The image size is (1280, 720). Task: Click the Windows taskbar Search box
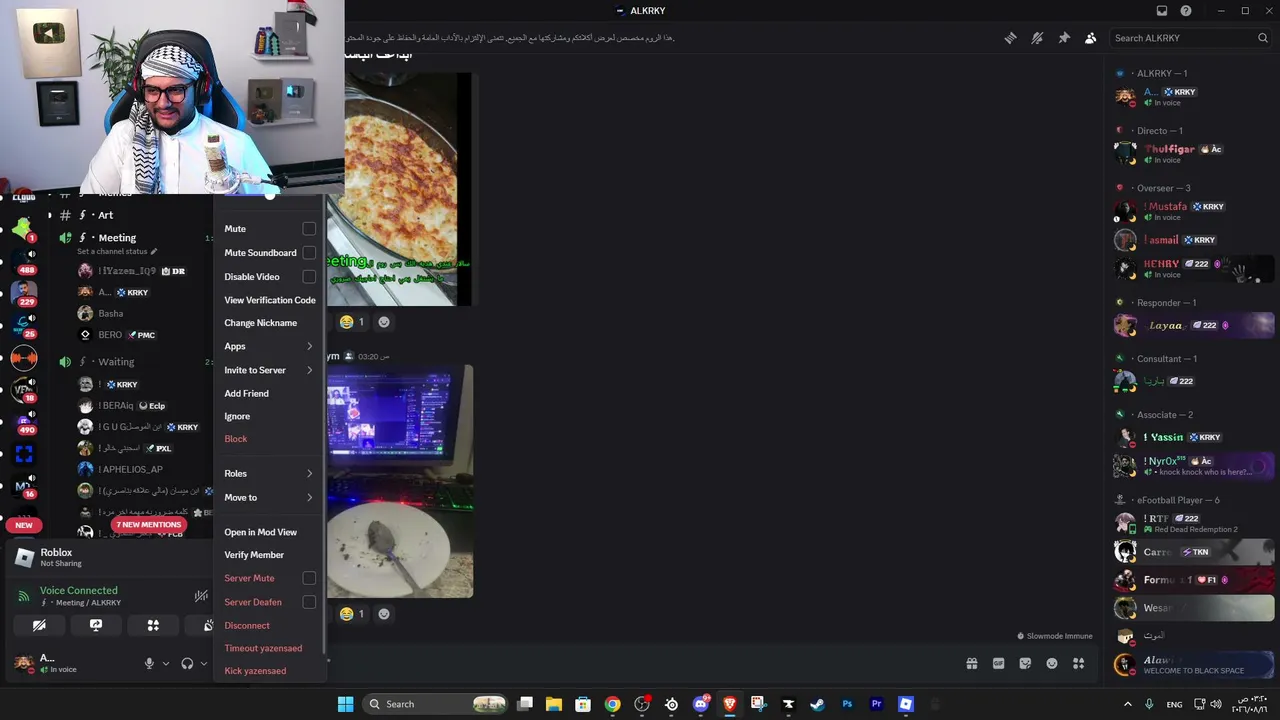tap(435, 704)
